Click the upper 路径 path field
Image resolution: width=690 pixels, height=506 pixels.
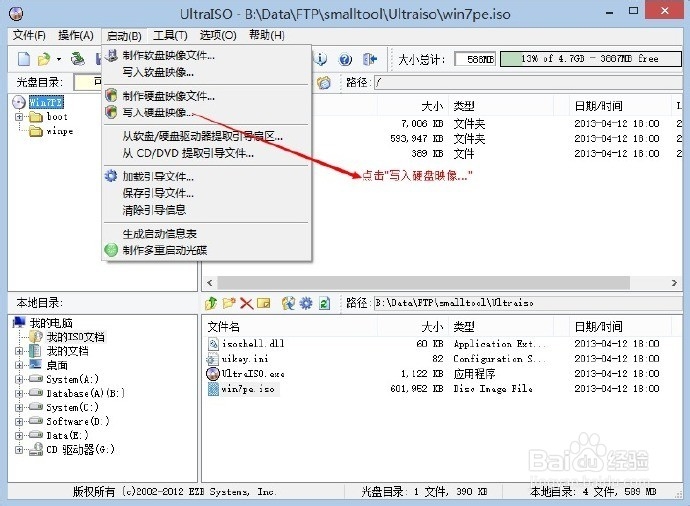click(x=528, y=82)
